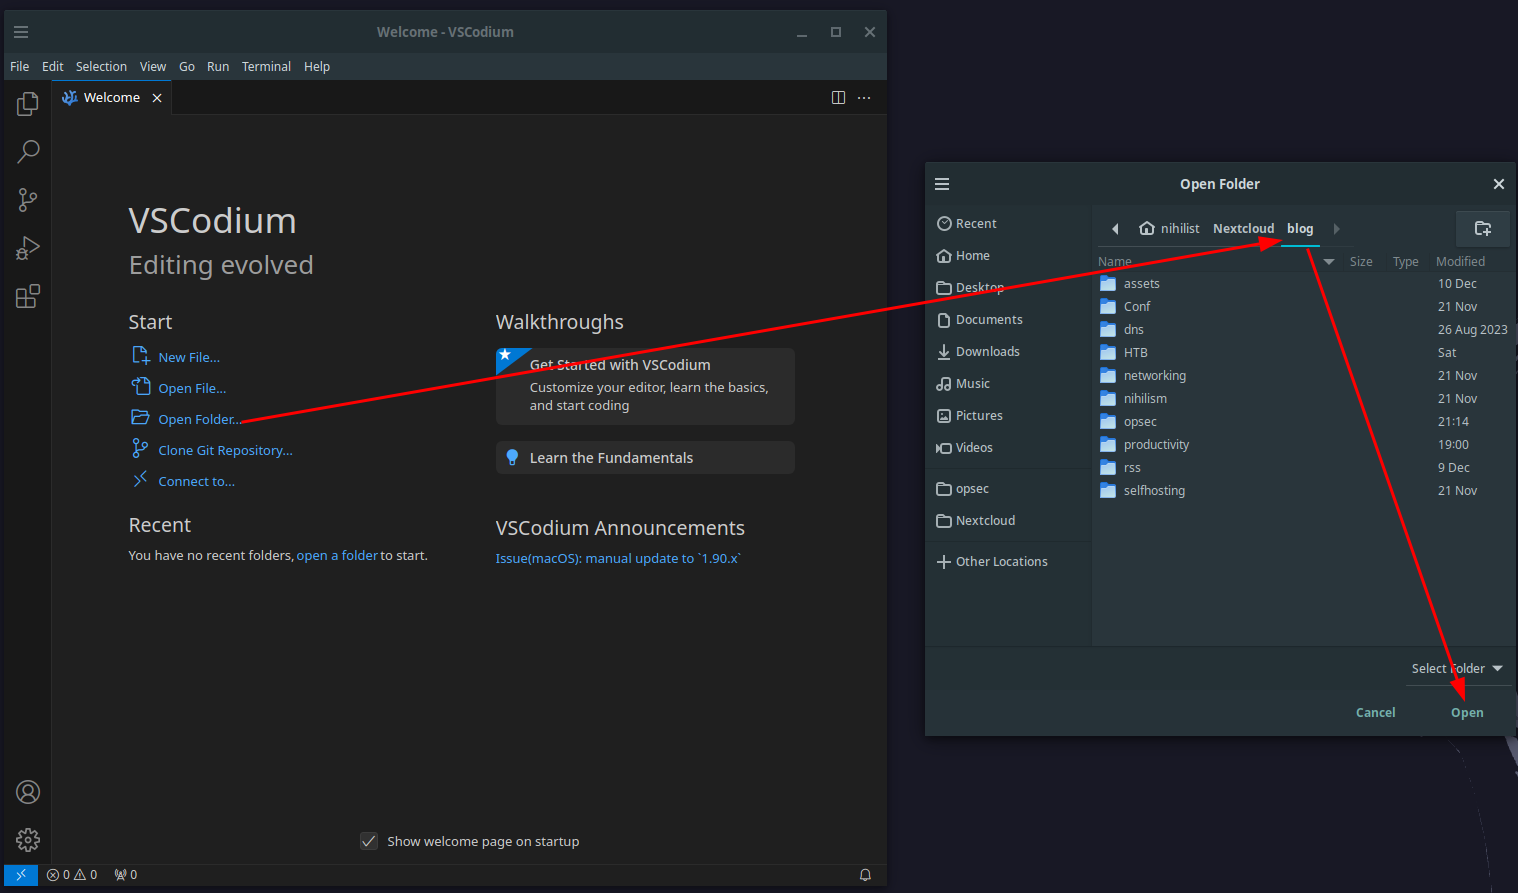The height and width of the screenshot is (893, 1518).
Task: Open the Edit menu
Action: [53, 67]
